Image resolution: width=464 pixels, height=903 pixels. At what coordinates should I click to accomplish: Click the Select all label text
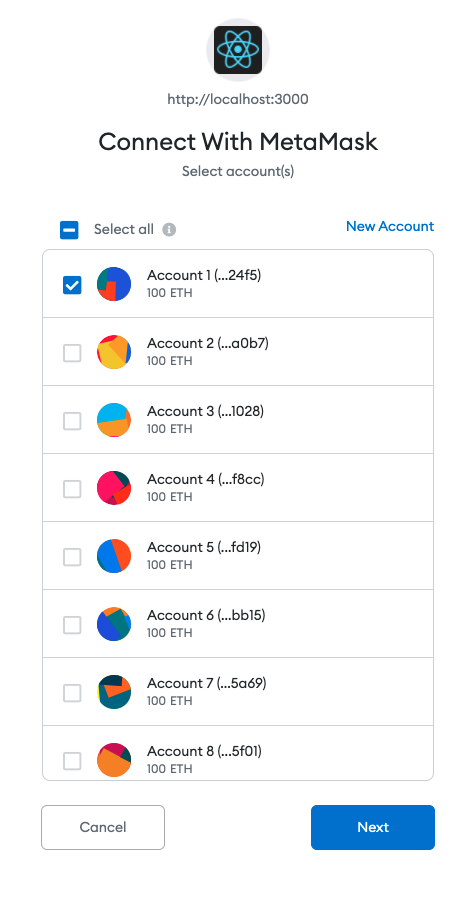(124, 229)
